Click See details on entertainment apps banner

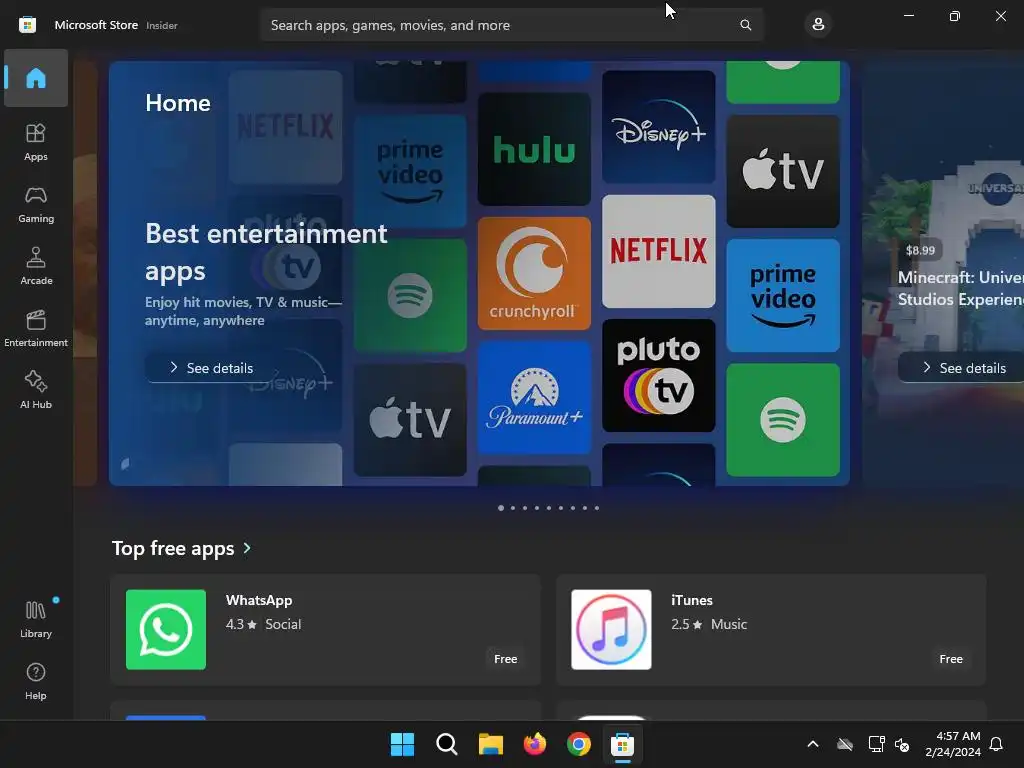pos(212,368)
